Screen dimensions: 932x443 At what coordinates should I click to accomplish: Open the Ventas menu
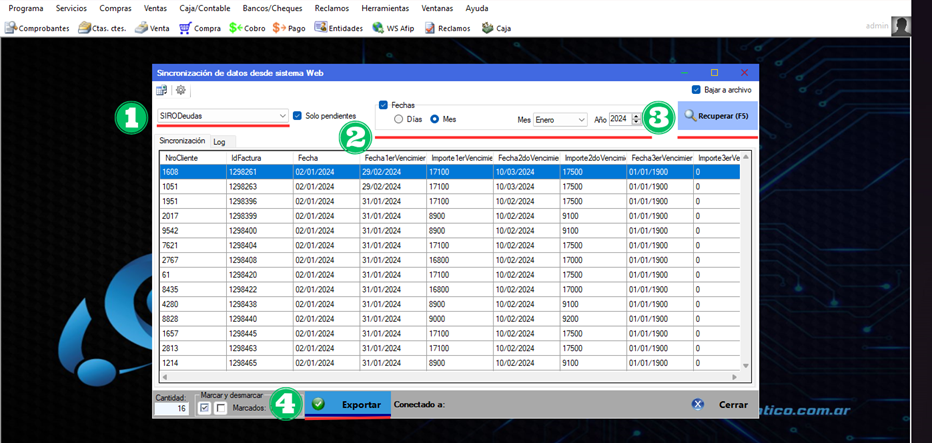click(155, 8)
